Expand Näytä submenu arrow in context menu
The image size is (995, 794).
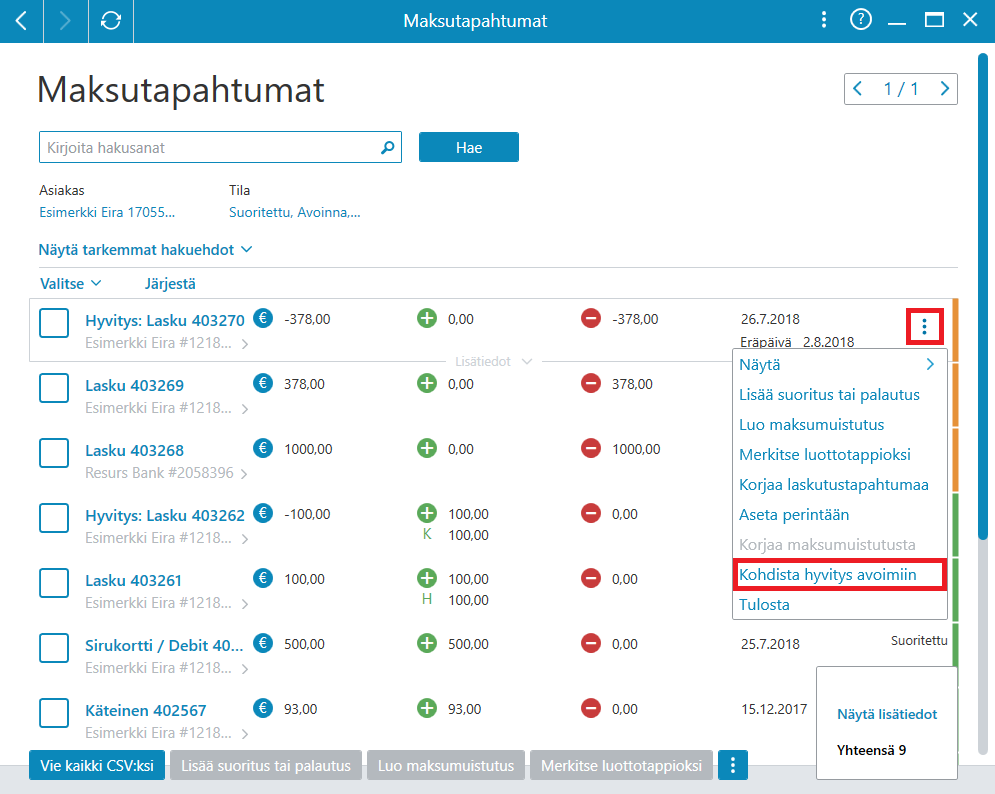pos(930,364)
